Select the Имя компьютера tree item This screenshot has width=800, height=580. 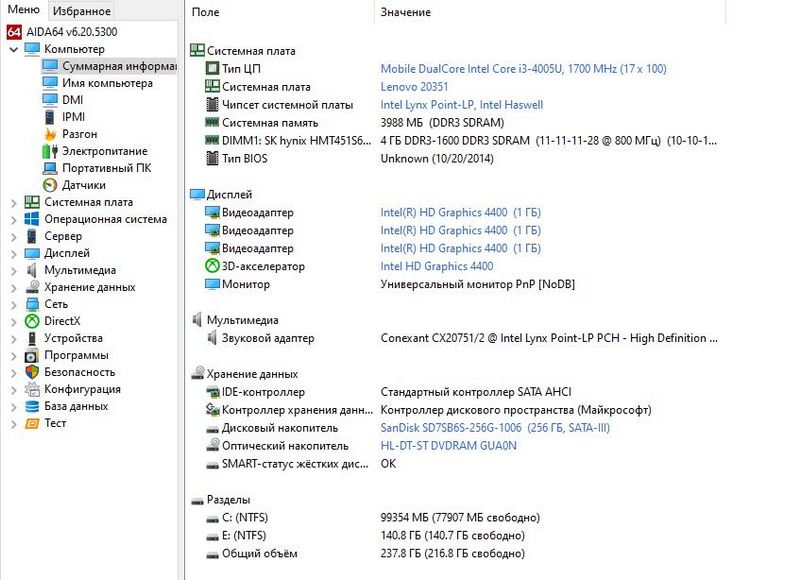click(x=106, y=83)
